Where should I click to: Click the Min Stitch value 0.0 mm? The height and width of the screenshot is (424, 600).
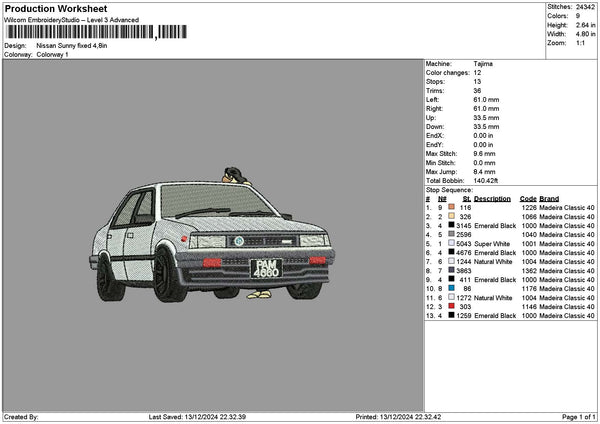tap(484, 163)
